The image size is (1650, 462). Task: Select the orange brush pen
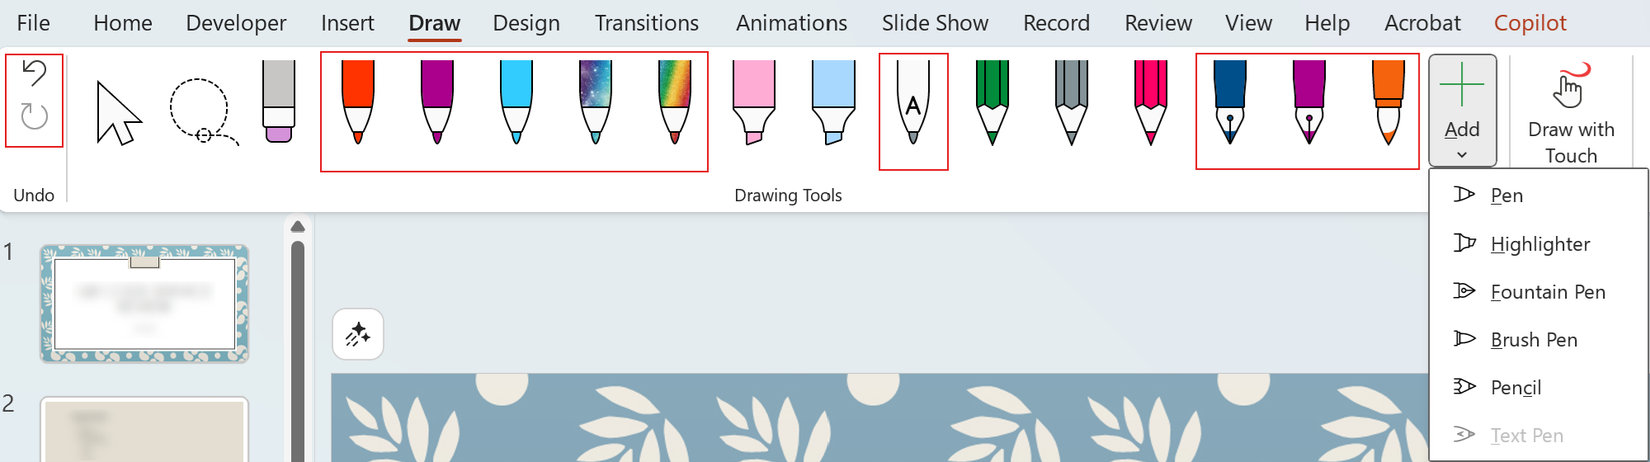click(1388, 102)
